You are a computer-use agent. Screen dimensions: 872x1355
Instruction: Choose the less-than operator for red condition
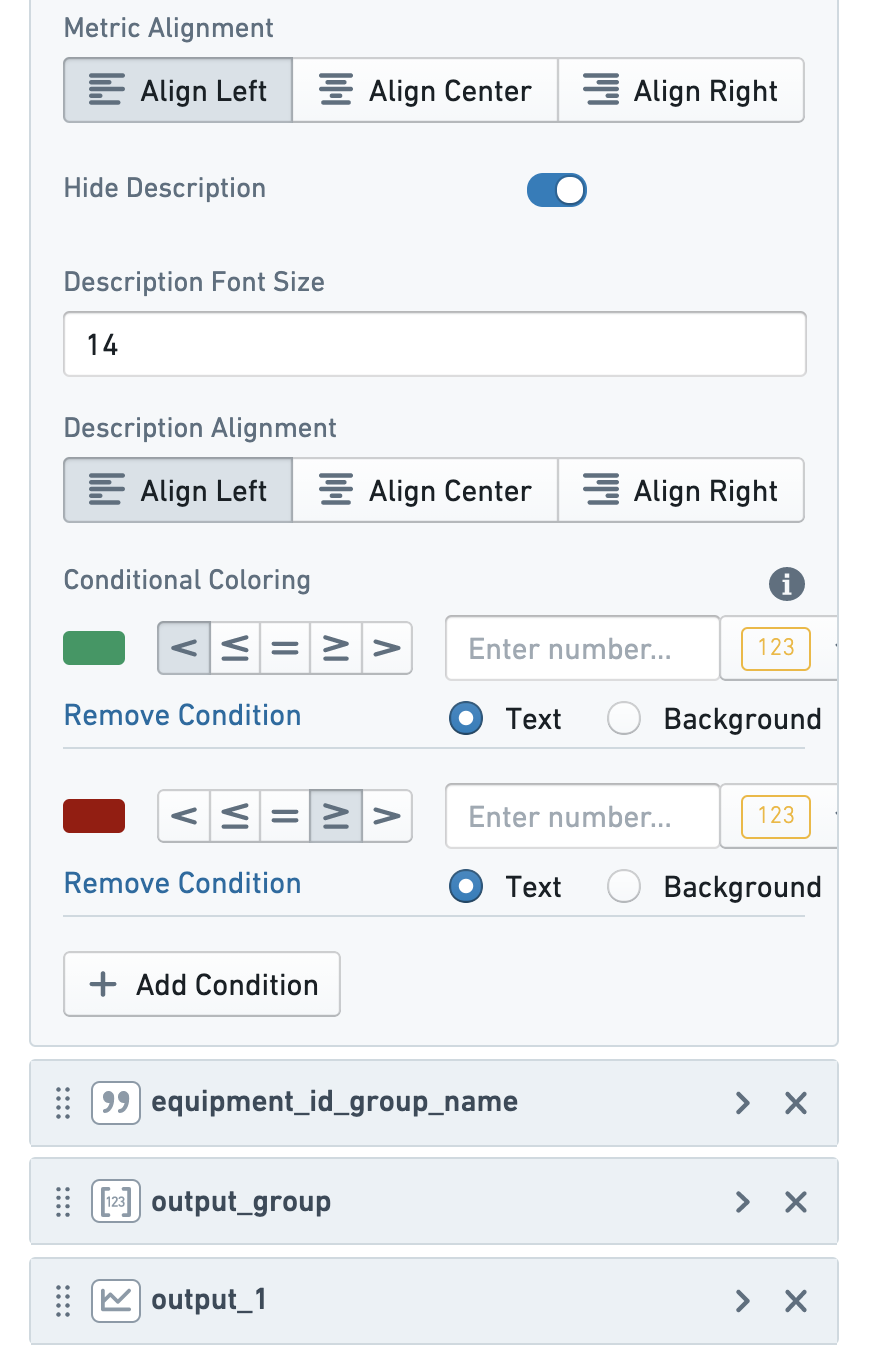[184, 816]
